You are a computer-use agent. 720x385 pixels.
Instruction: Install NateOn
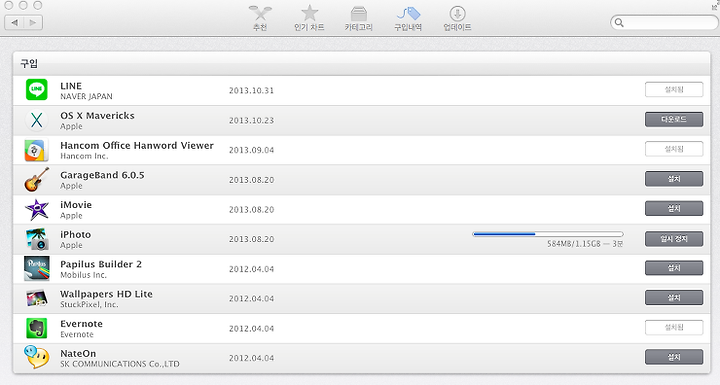[674, 357]
